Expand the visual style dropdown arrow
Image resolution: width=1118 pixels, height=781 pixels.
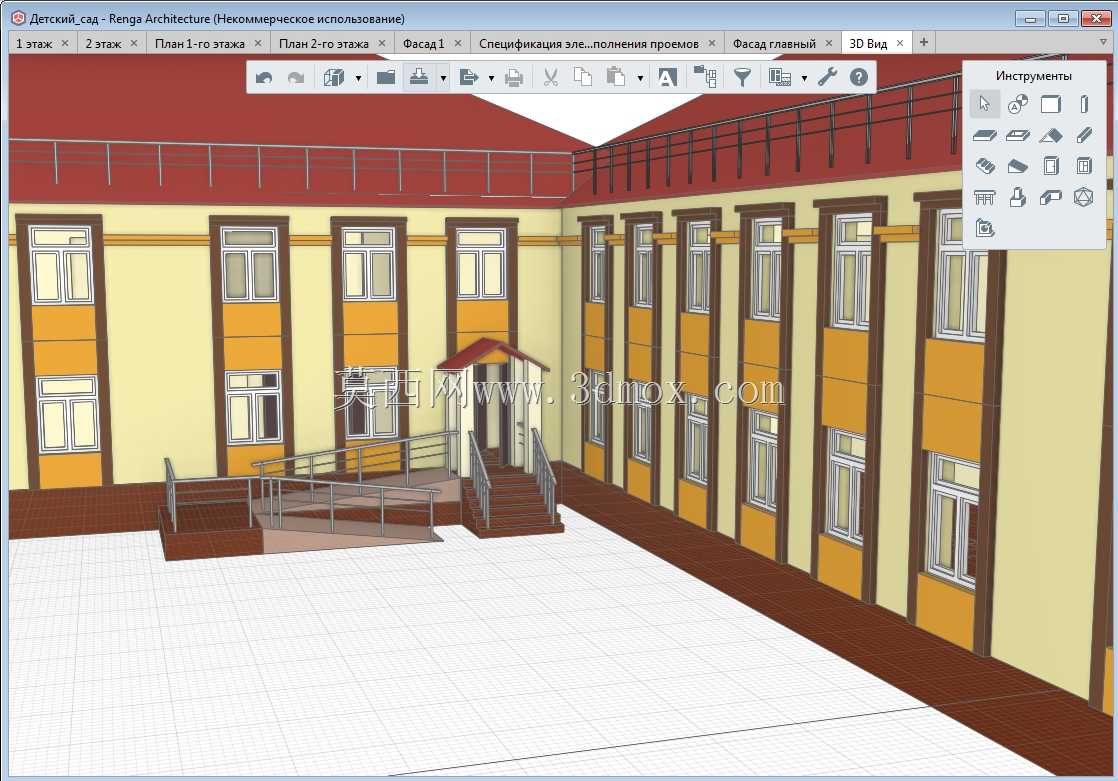[804, 78]
